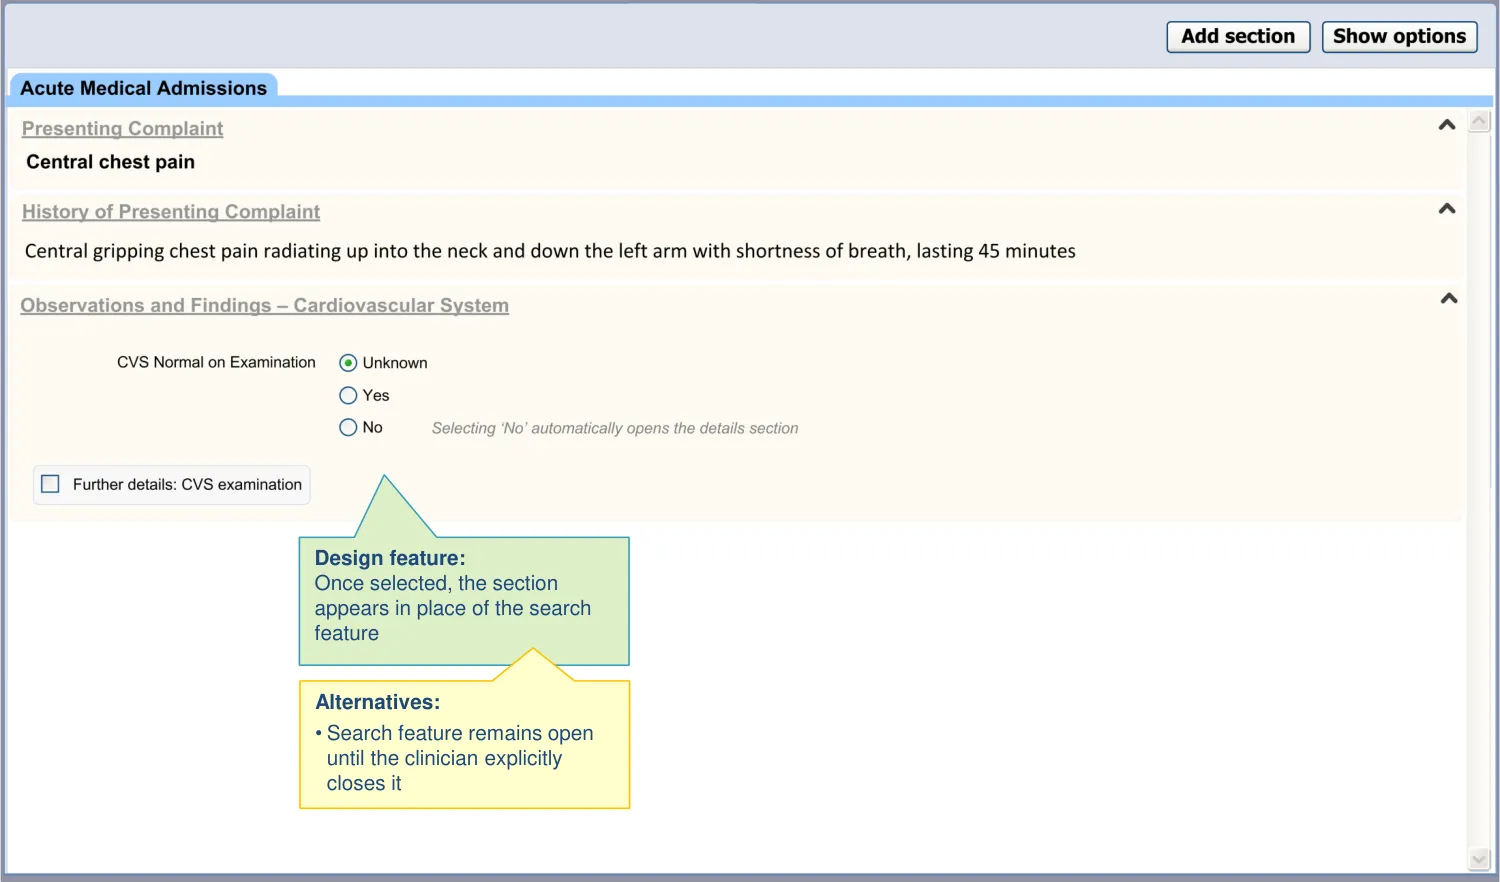Click the central gripping chest pain history text
The width and height of the screenshot is (1500, 882).
point(549,251)
